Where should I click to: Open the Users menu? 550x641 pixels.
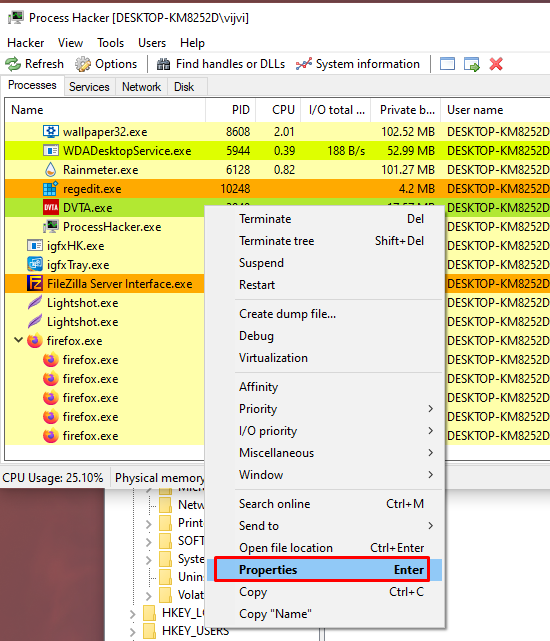pos(152,43)
